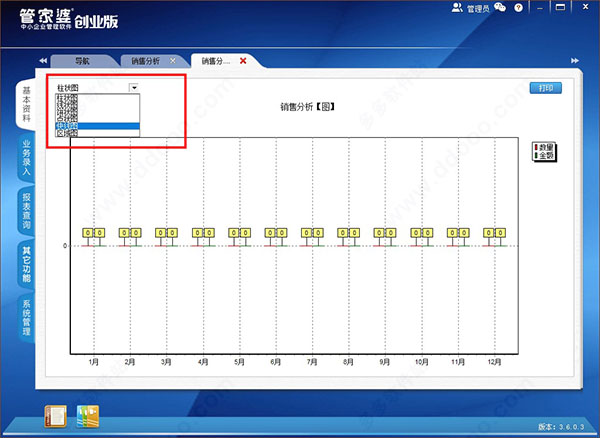Open the 报表查询 sidebar tab
This screenshot has height=438, width=600.
point(26,211)
